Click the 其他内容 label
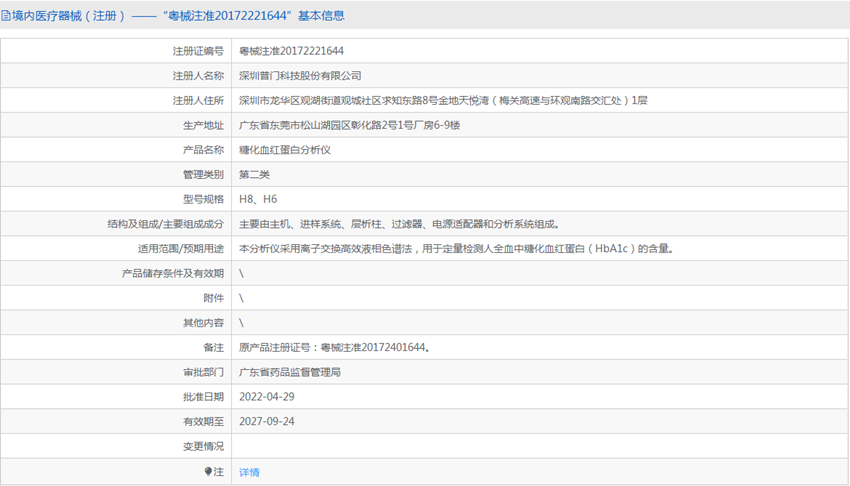The width and height of the screenshot is (850, 486). pos(203,323)
